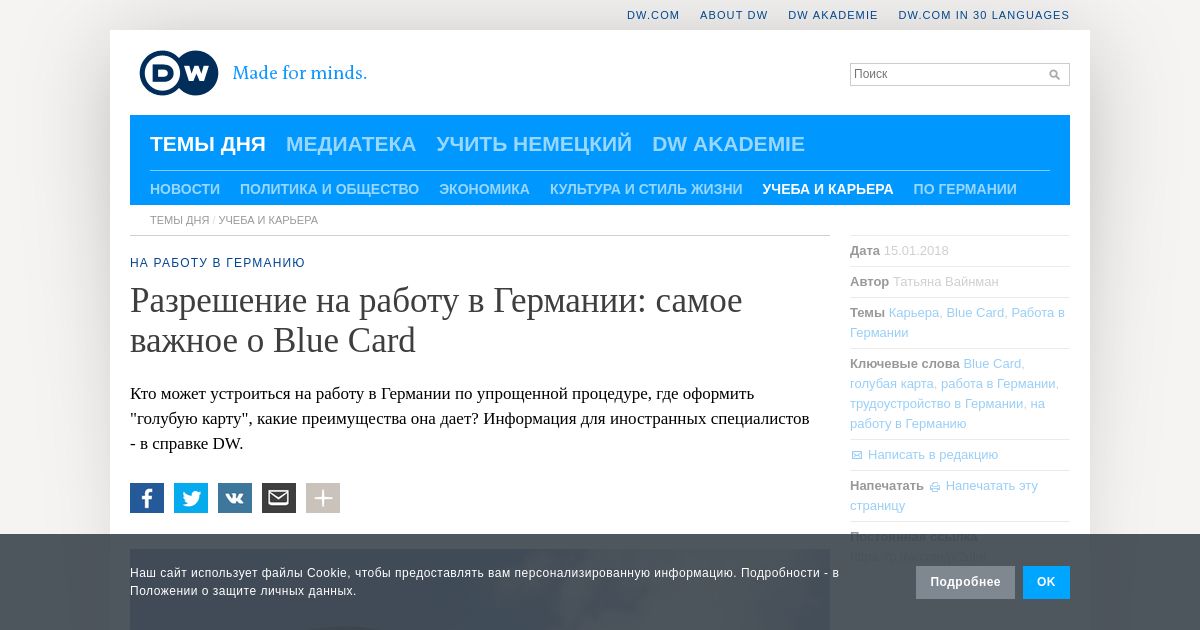
Task: Open УЧЕБА И КАРЬЕРА section tab
Action: [x=828, y=189]
